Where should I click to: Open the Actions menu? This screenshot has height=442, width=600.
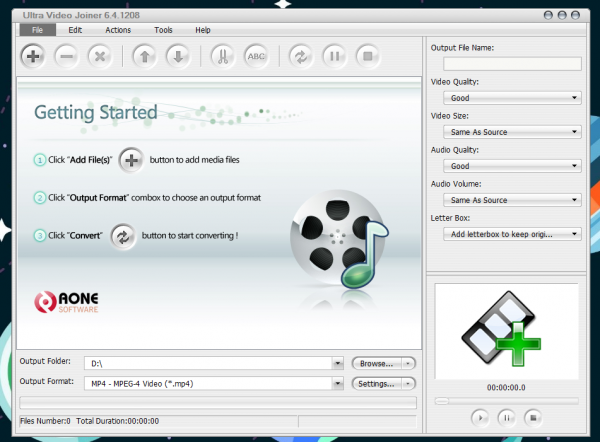point(118,30)
